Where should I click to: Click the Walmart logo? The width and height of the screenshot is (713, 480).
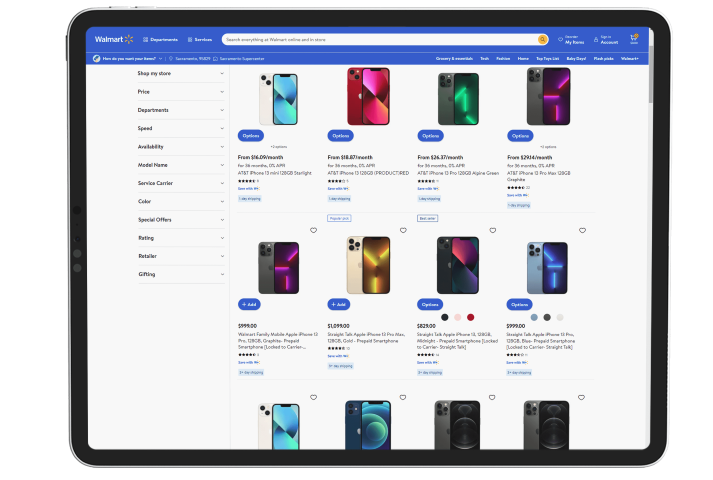pyautogui.click(x=114, y=40)
